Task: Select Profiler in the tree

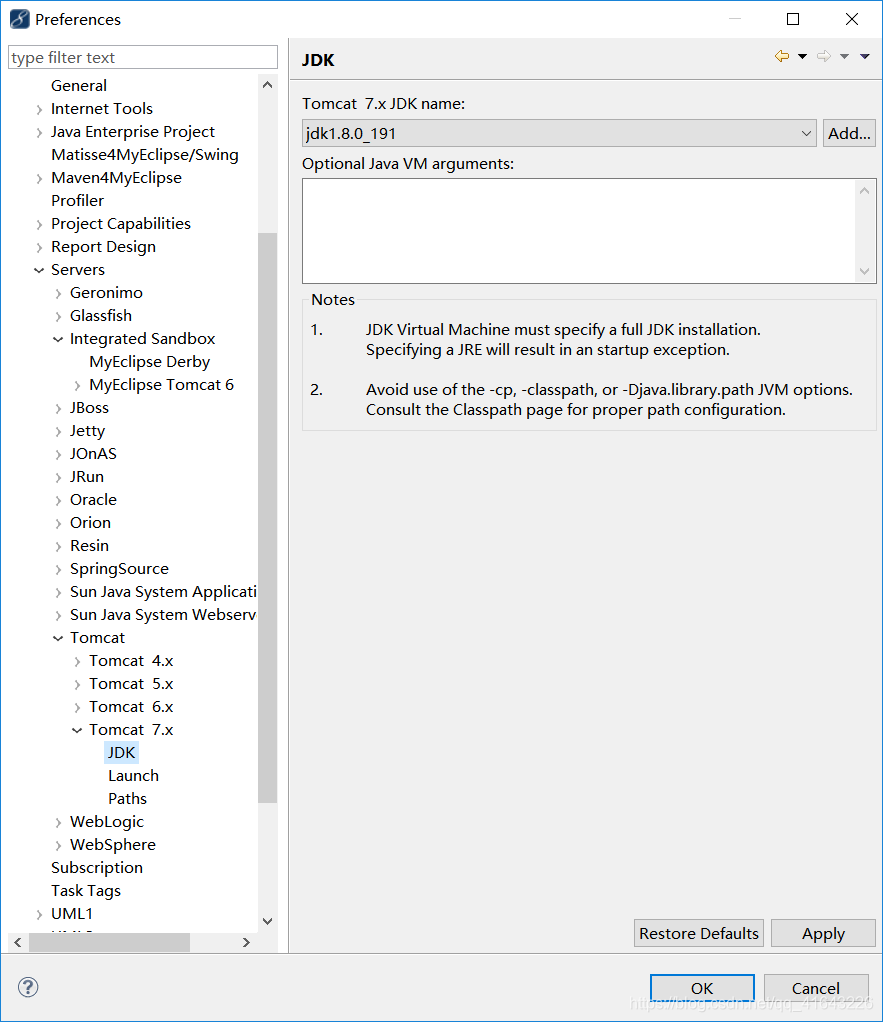Action: [x=78, y=200]
